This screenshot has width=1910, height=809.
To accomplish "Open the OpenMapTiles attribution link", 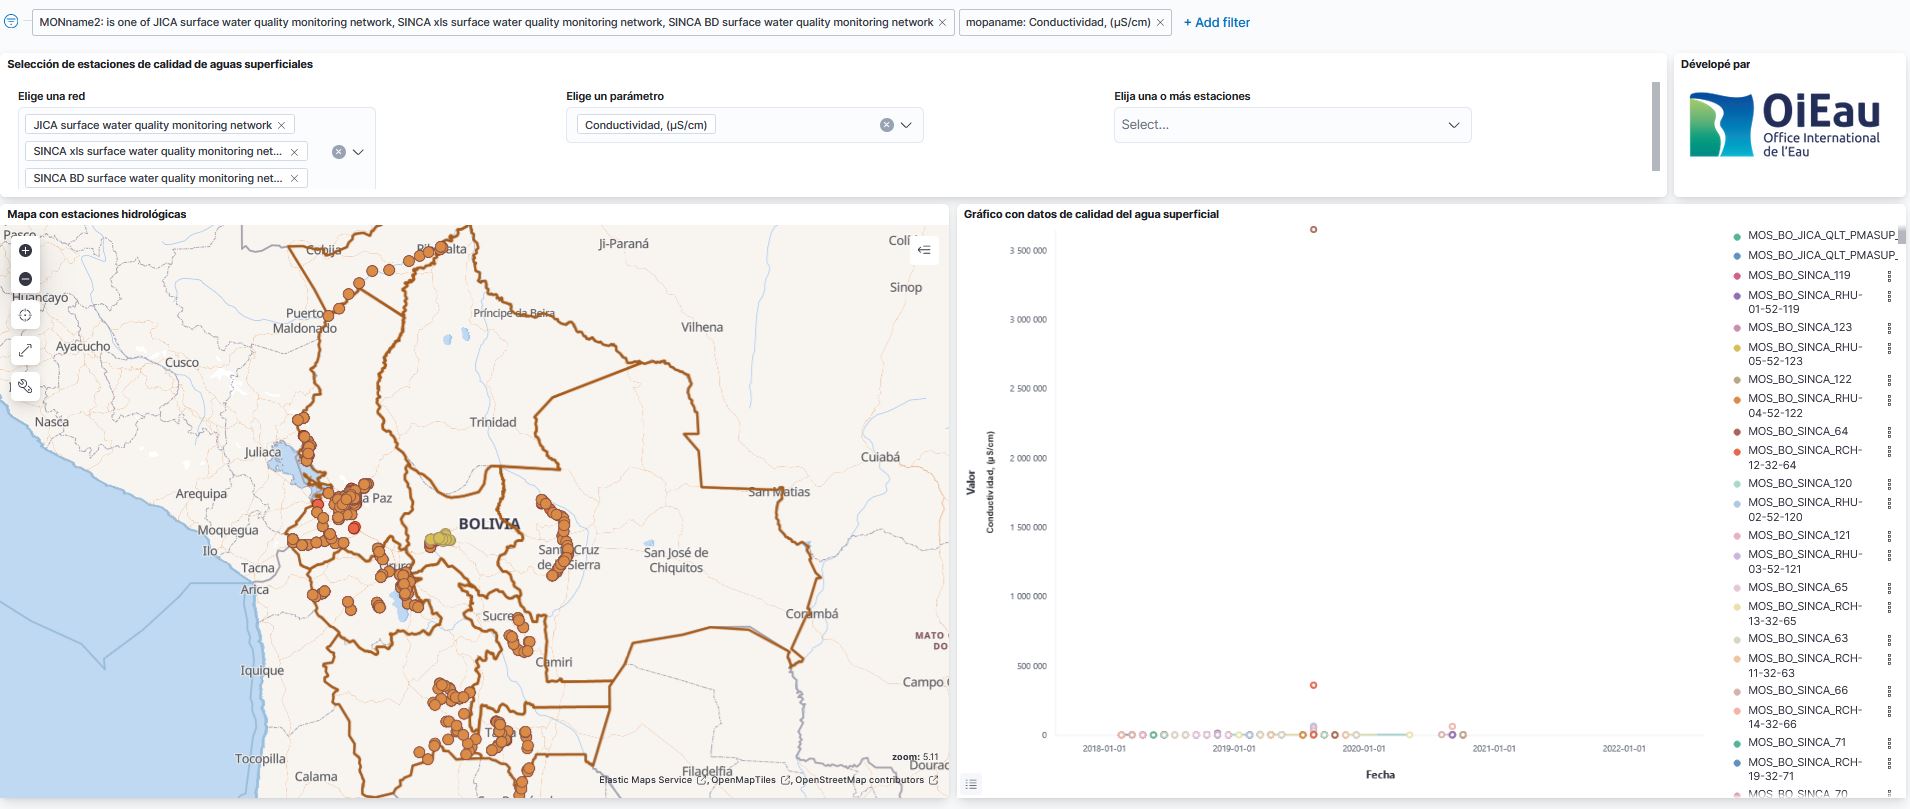I will point(743,780).
